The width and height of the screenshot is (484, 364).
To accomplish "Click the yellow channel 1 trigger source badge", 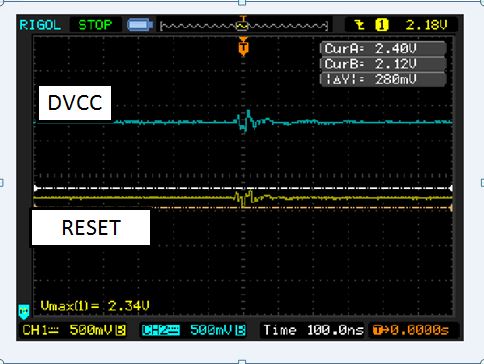I will tap(382, 25).
